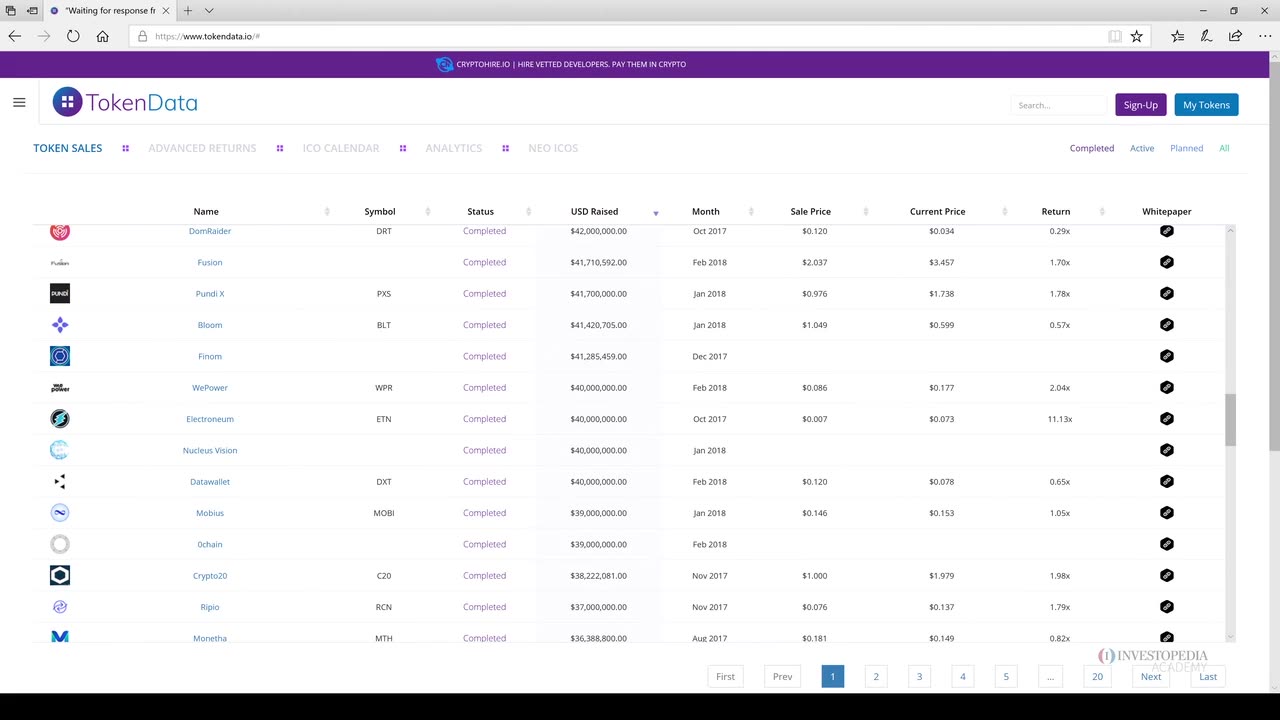Screen dimensions: 1280x720
Task: Click the Sign-Up button
Action: 1140,105
